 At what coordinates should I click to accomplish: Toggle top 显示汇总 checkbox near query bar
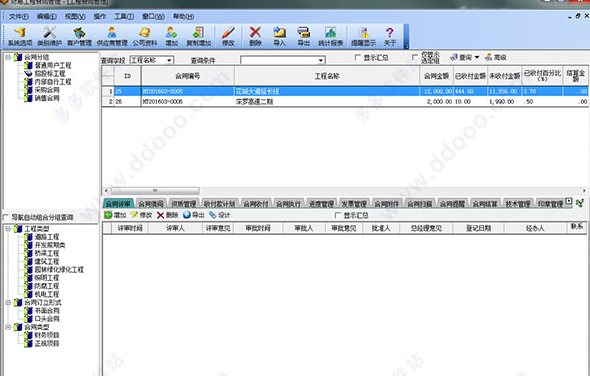358,58
